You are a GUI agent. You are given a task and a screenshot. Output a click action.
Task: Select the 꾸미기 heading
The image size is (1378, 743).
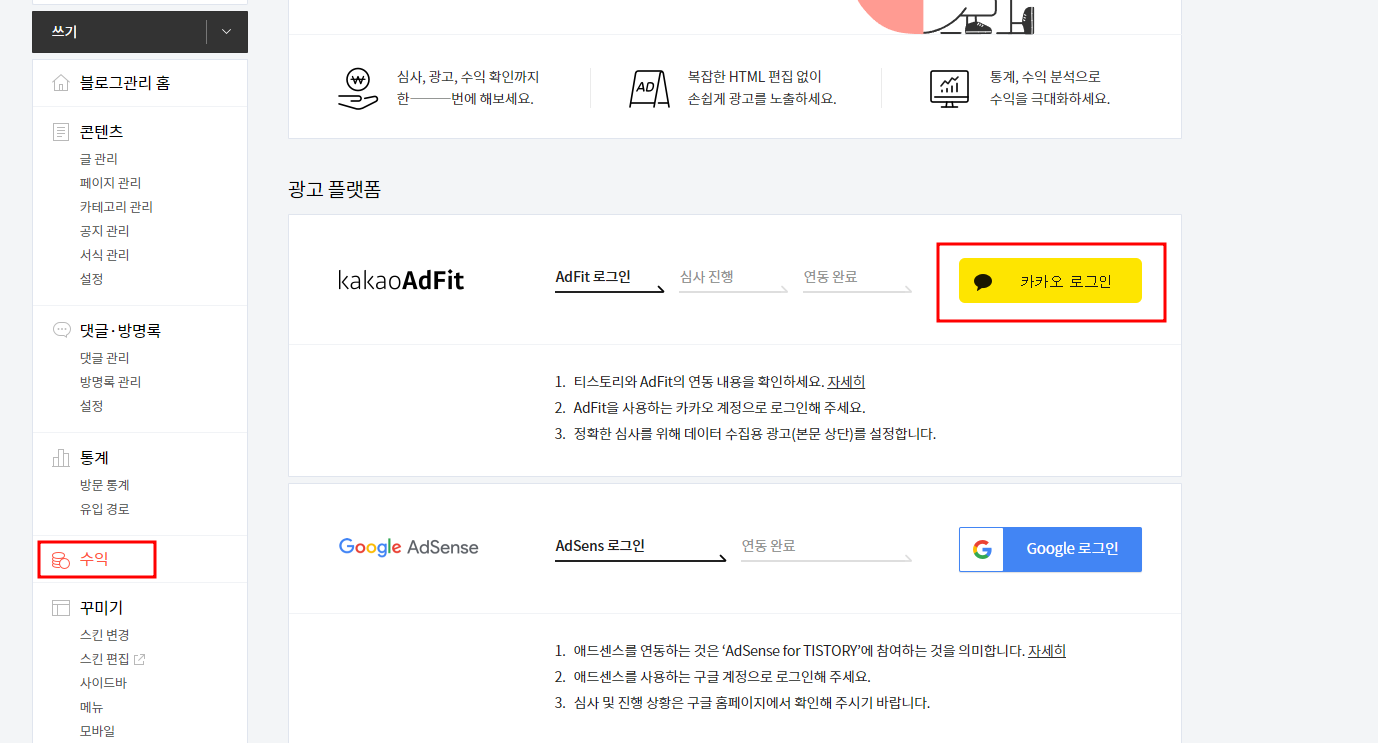coord(102,608)
